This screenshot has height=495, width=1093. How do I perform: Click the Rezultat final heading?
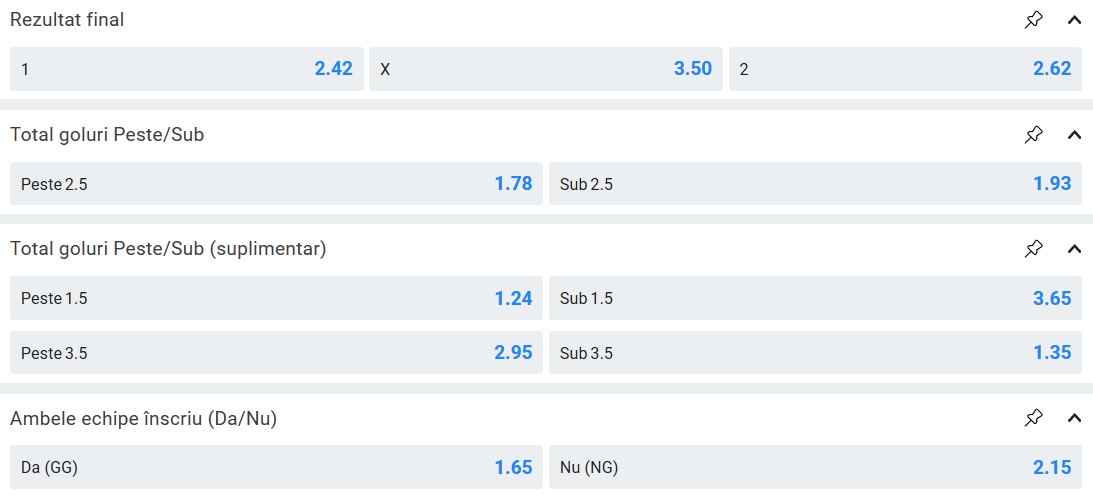[x=68, y=20]
